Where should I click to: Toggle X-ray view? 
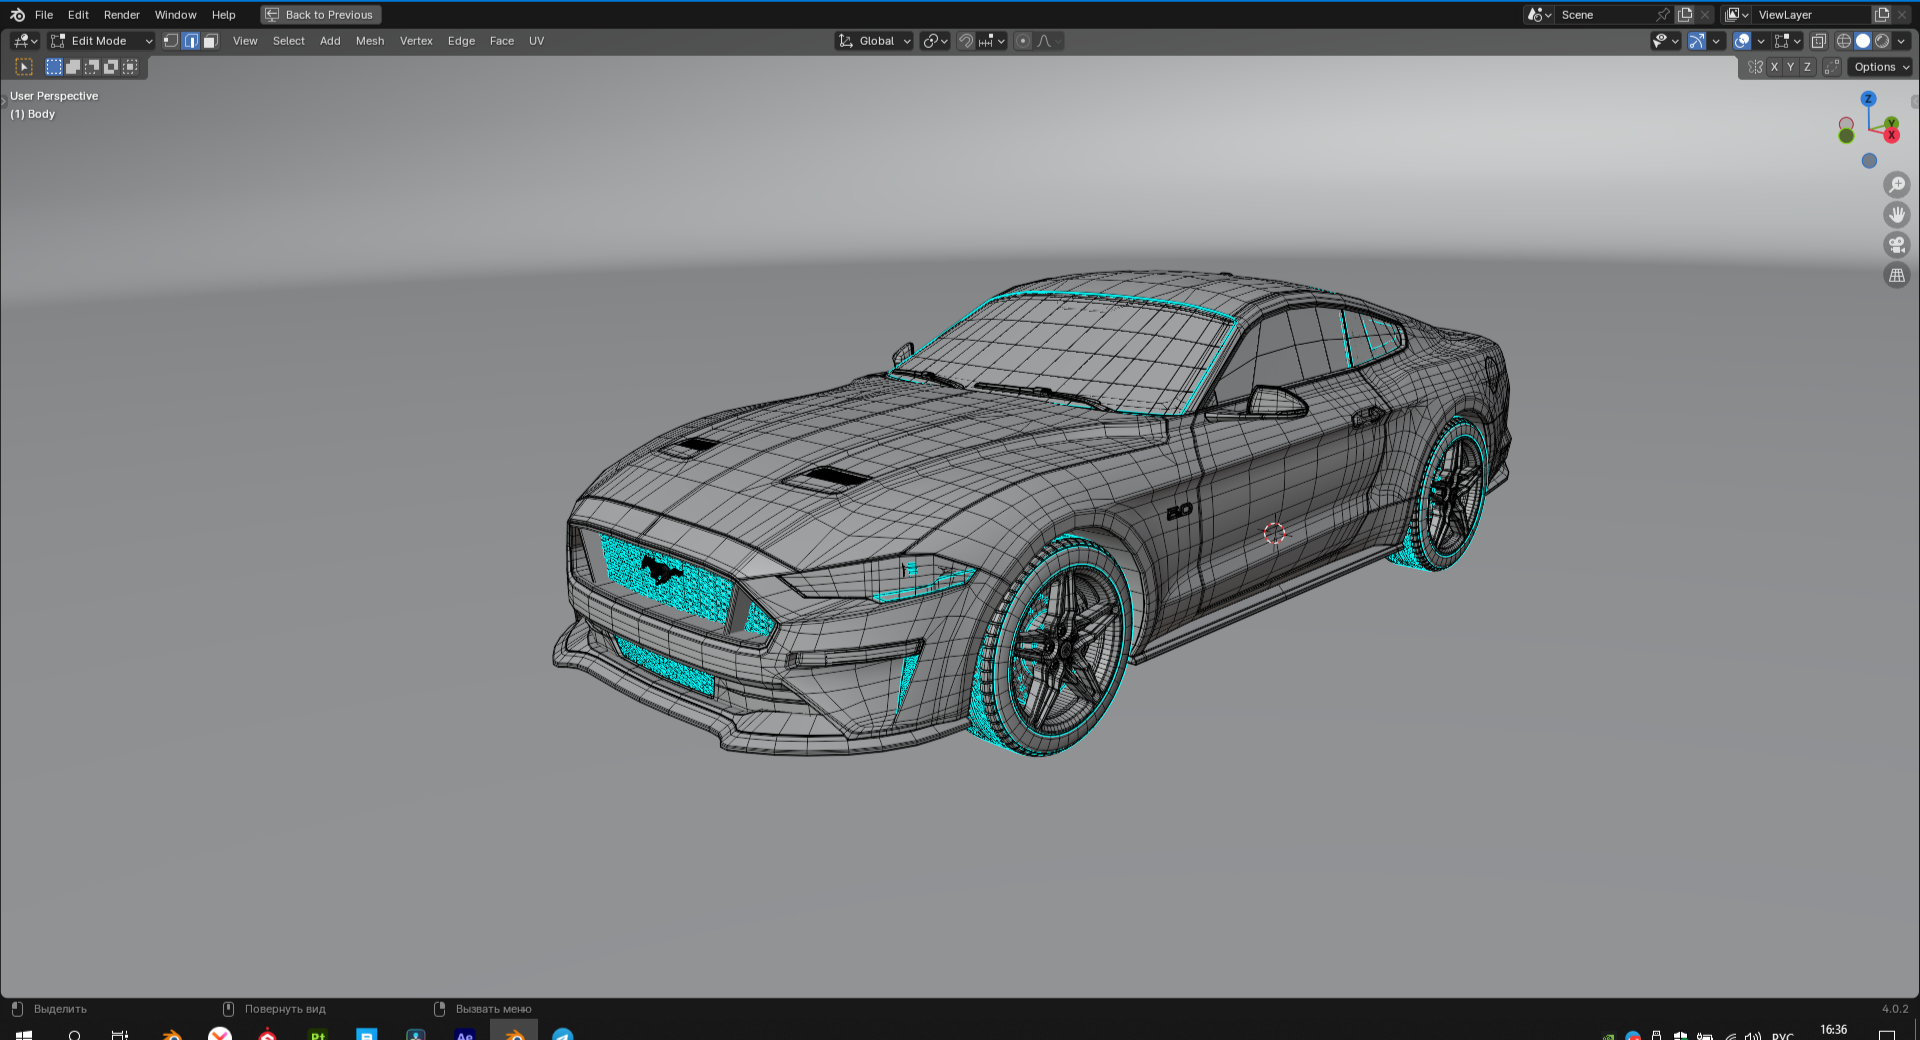point(1819,41)
